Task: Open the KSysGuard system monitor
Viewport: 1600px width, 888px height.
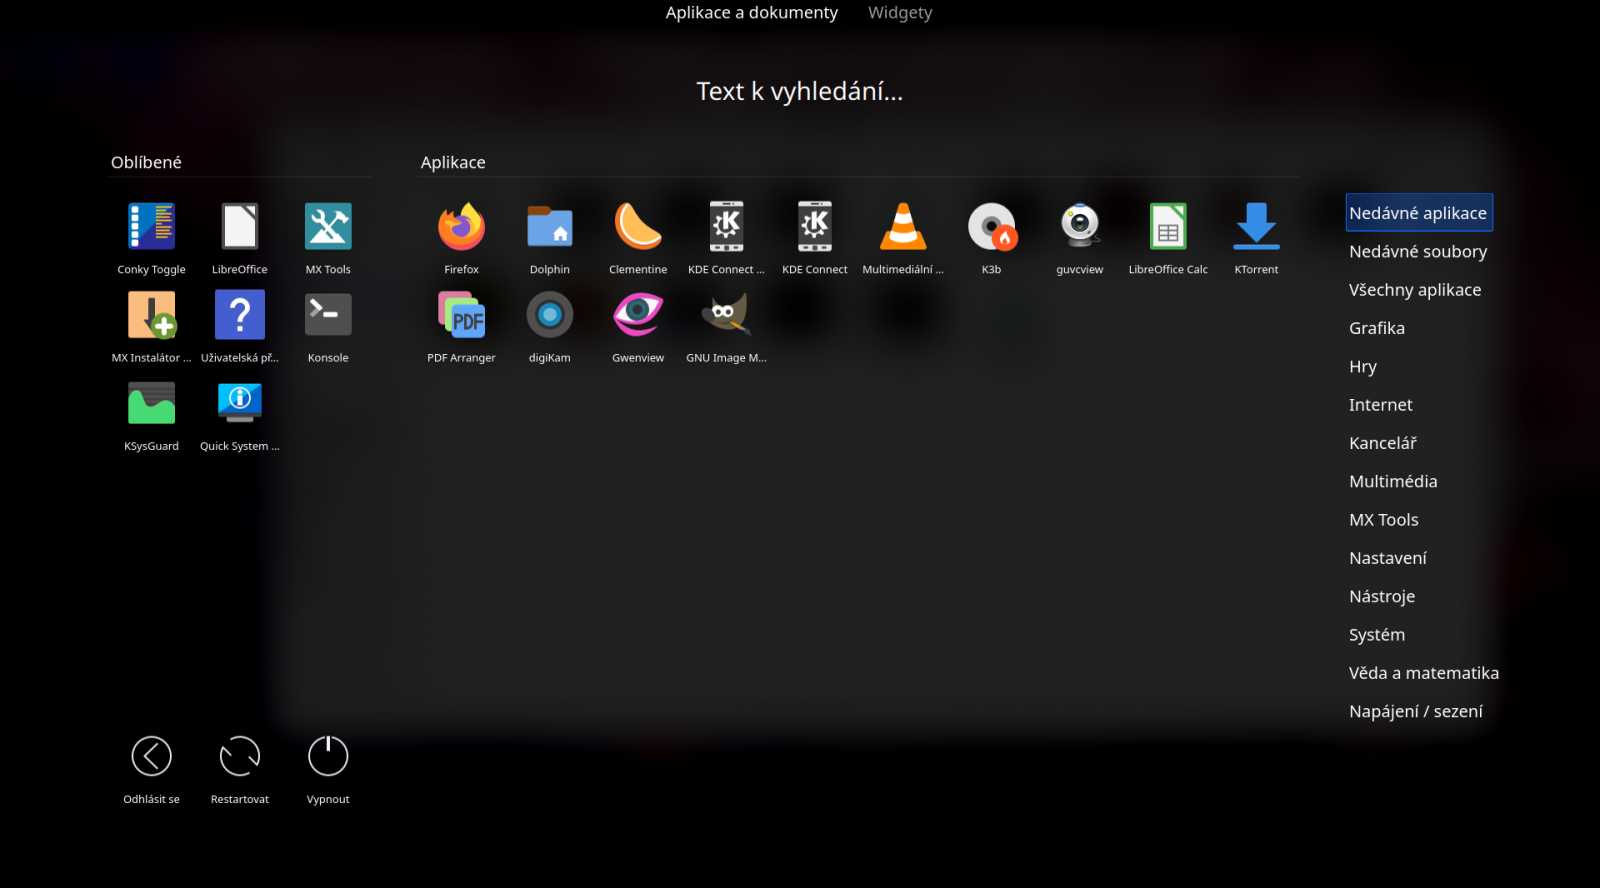Action: tap(151, 415)
